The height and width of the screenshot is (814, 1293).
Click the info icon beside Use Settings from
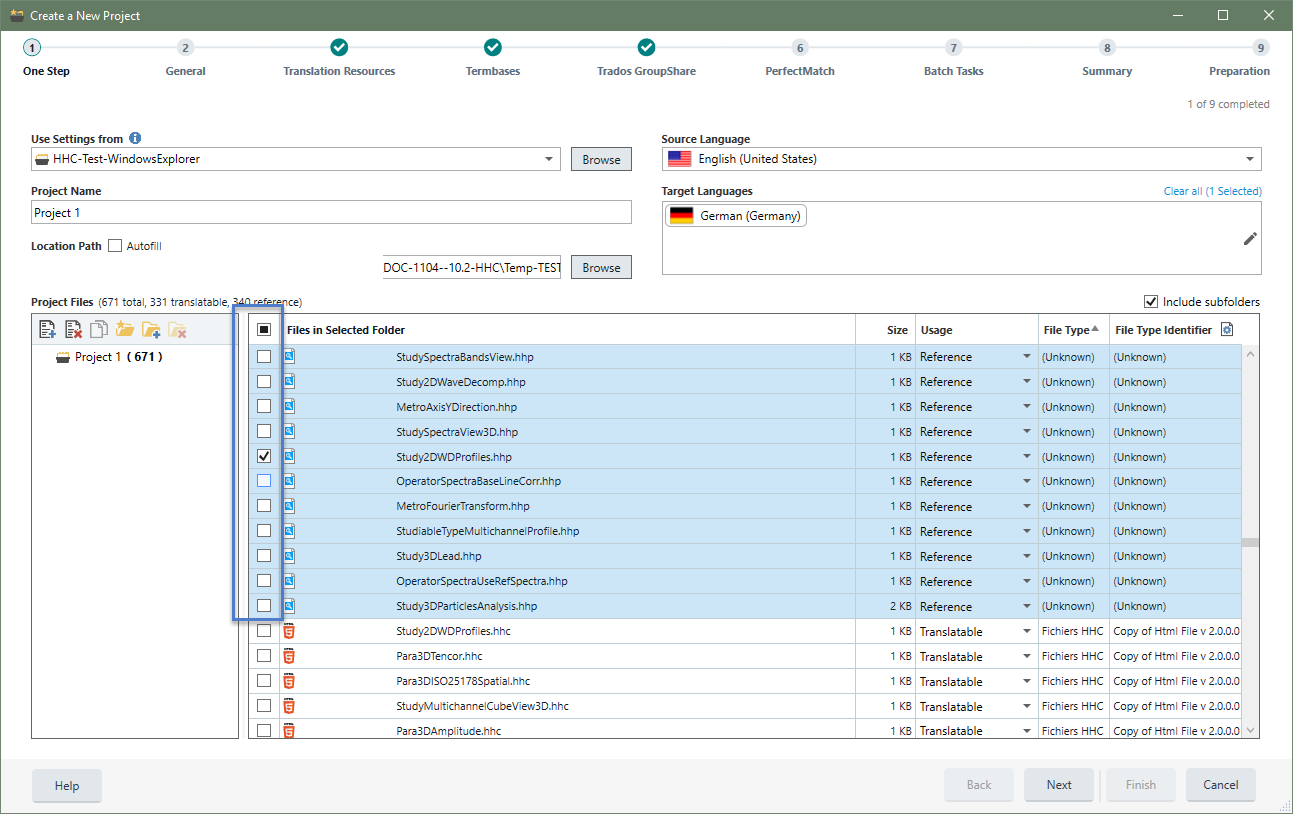135,139
